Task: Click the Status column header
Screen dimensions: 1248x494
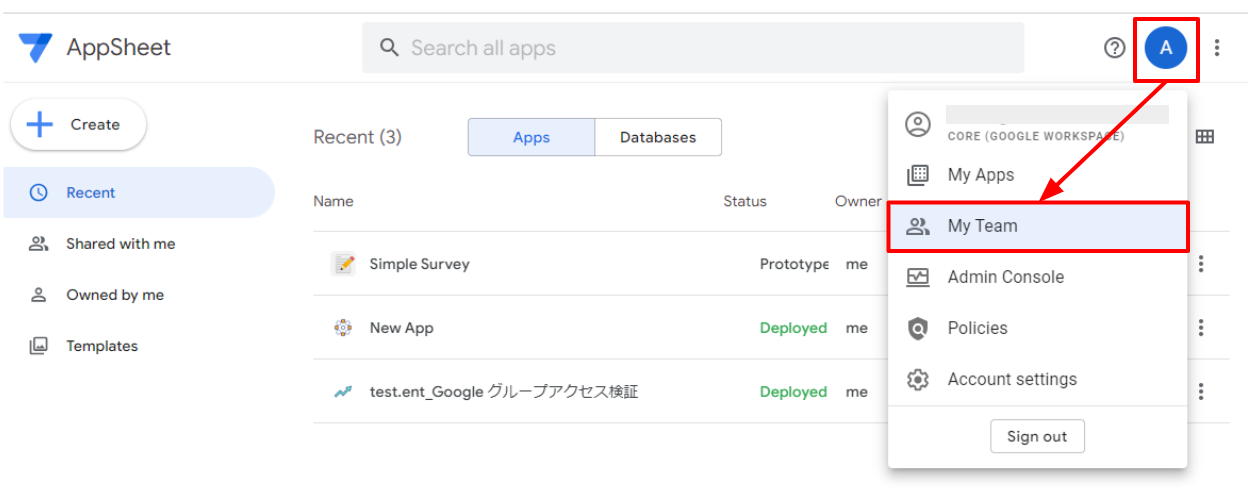Action: pos(745,201)
